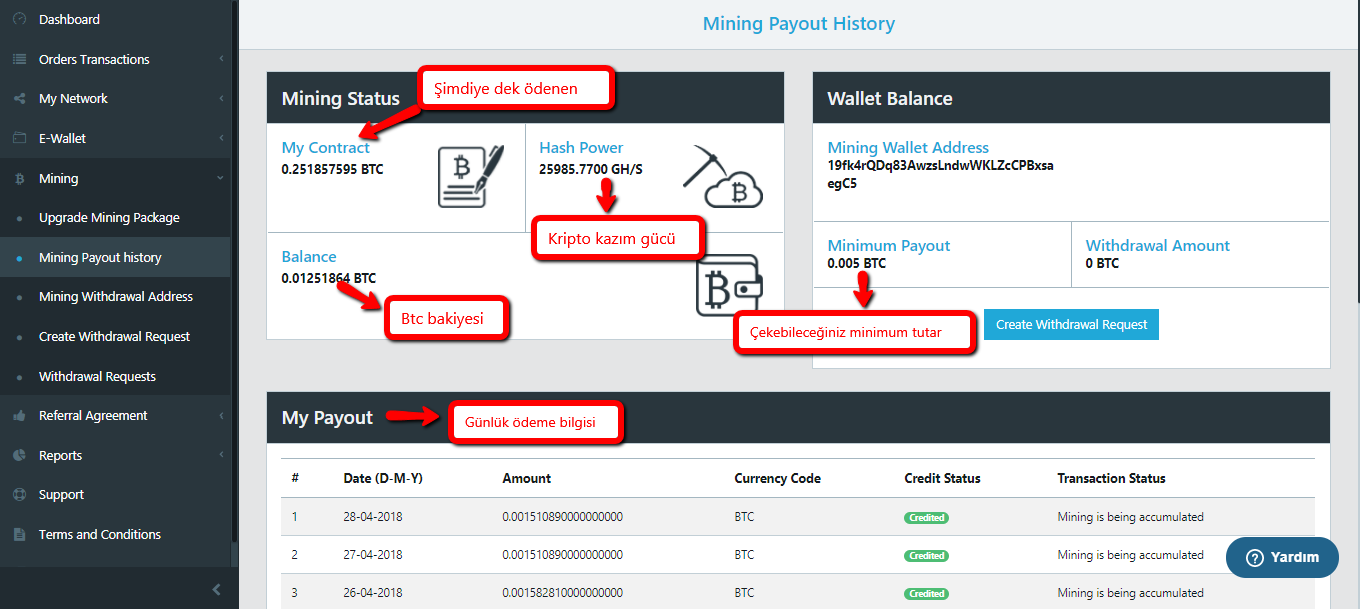Expand the My Network submenu arrow
Image resolution: width=1360 pixels, height=609 pixels.
221,99
